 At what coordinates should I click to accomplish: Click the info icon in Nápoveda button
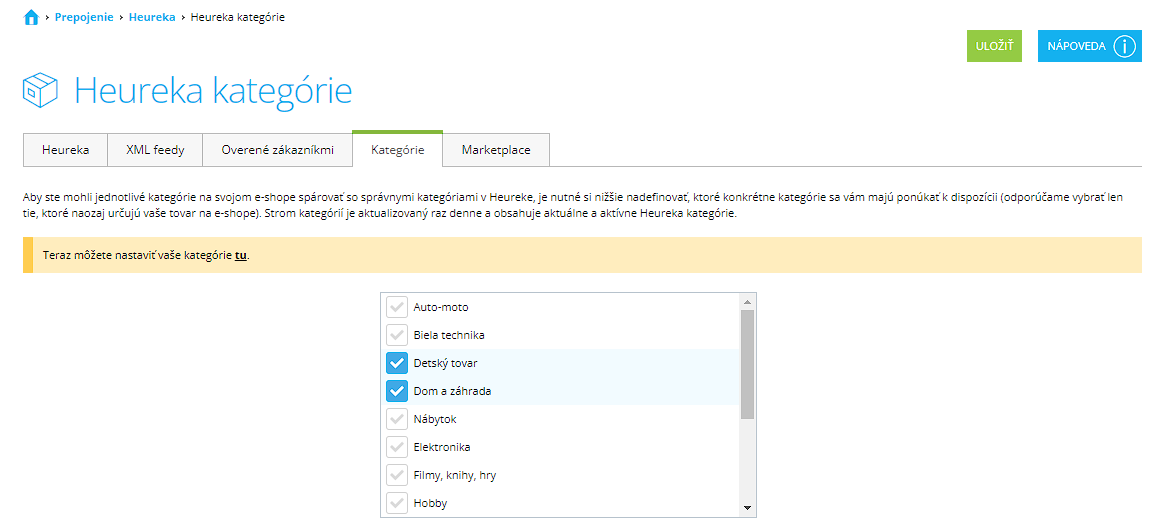click(x=1123, y=47)
